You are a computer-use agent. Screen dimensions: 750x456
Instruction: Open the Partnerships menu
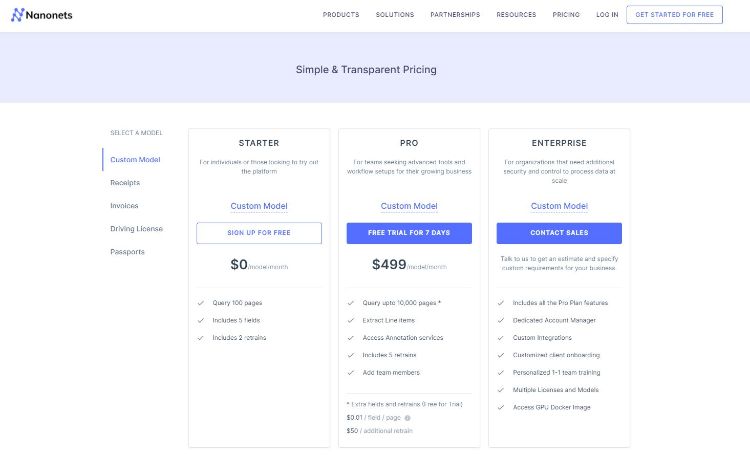pyautogui.click(x=455, y=15)
